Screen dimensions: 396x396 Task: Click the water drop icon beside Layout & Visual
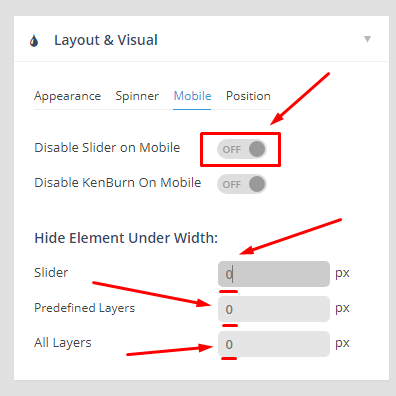click(34, 41)
